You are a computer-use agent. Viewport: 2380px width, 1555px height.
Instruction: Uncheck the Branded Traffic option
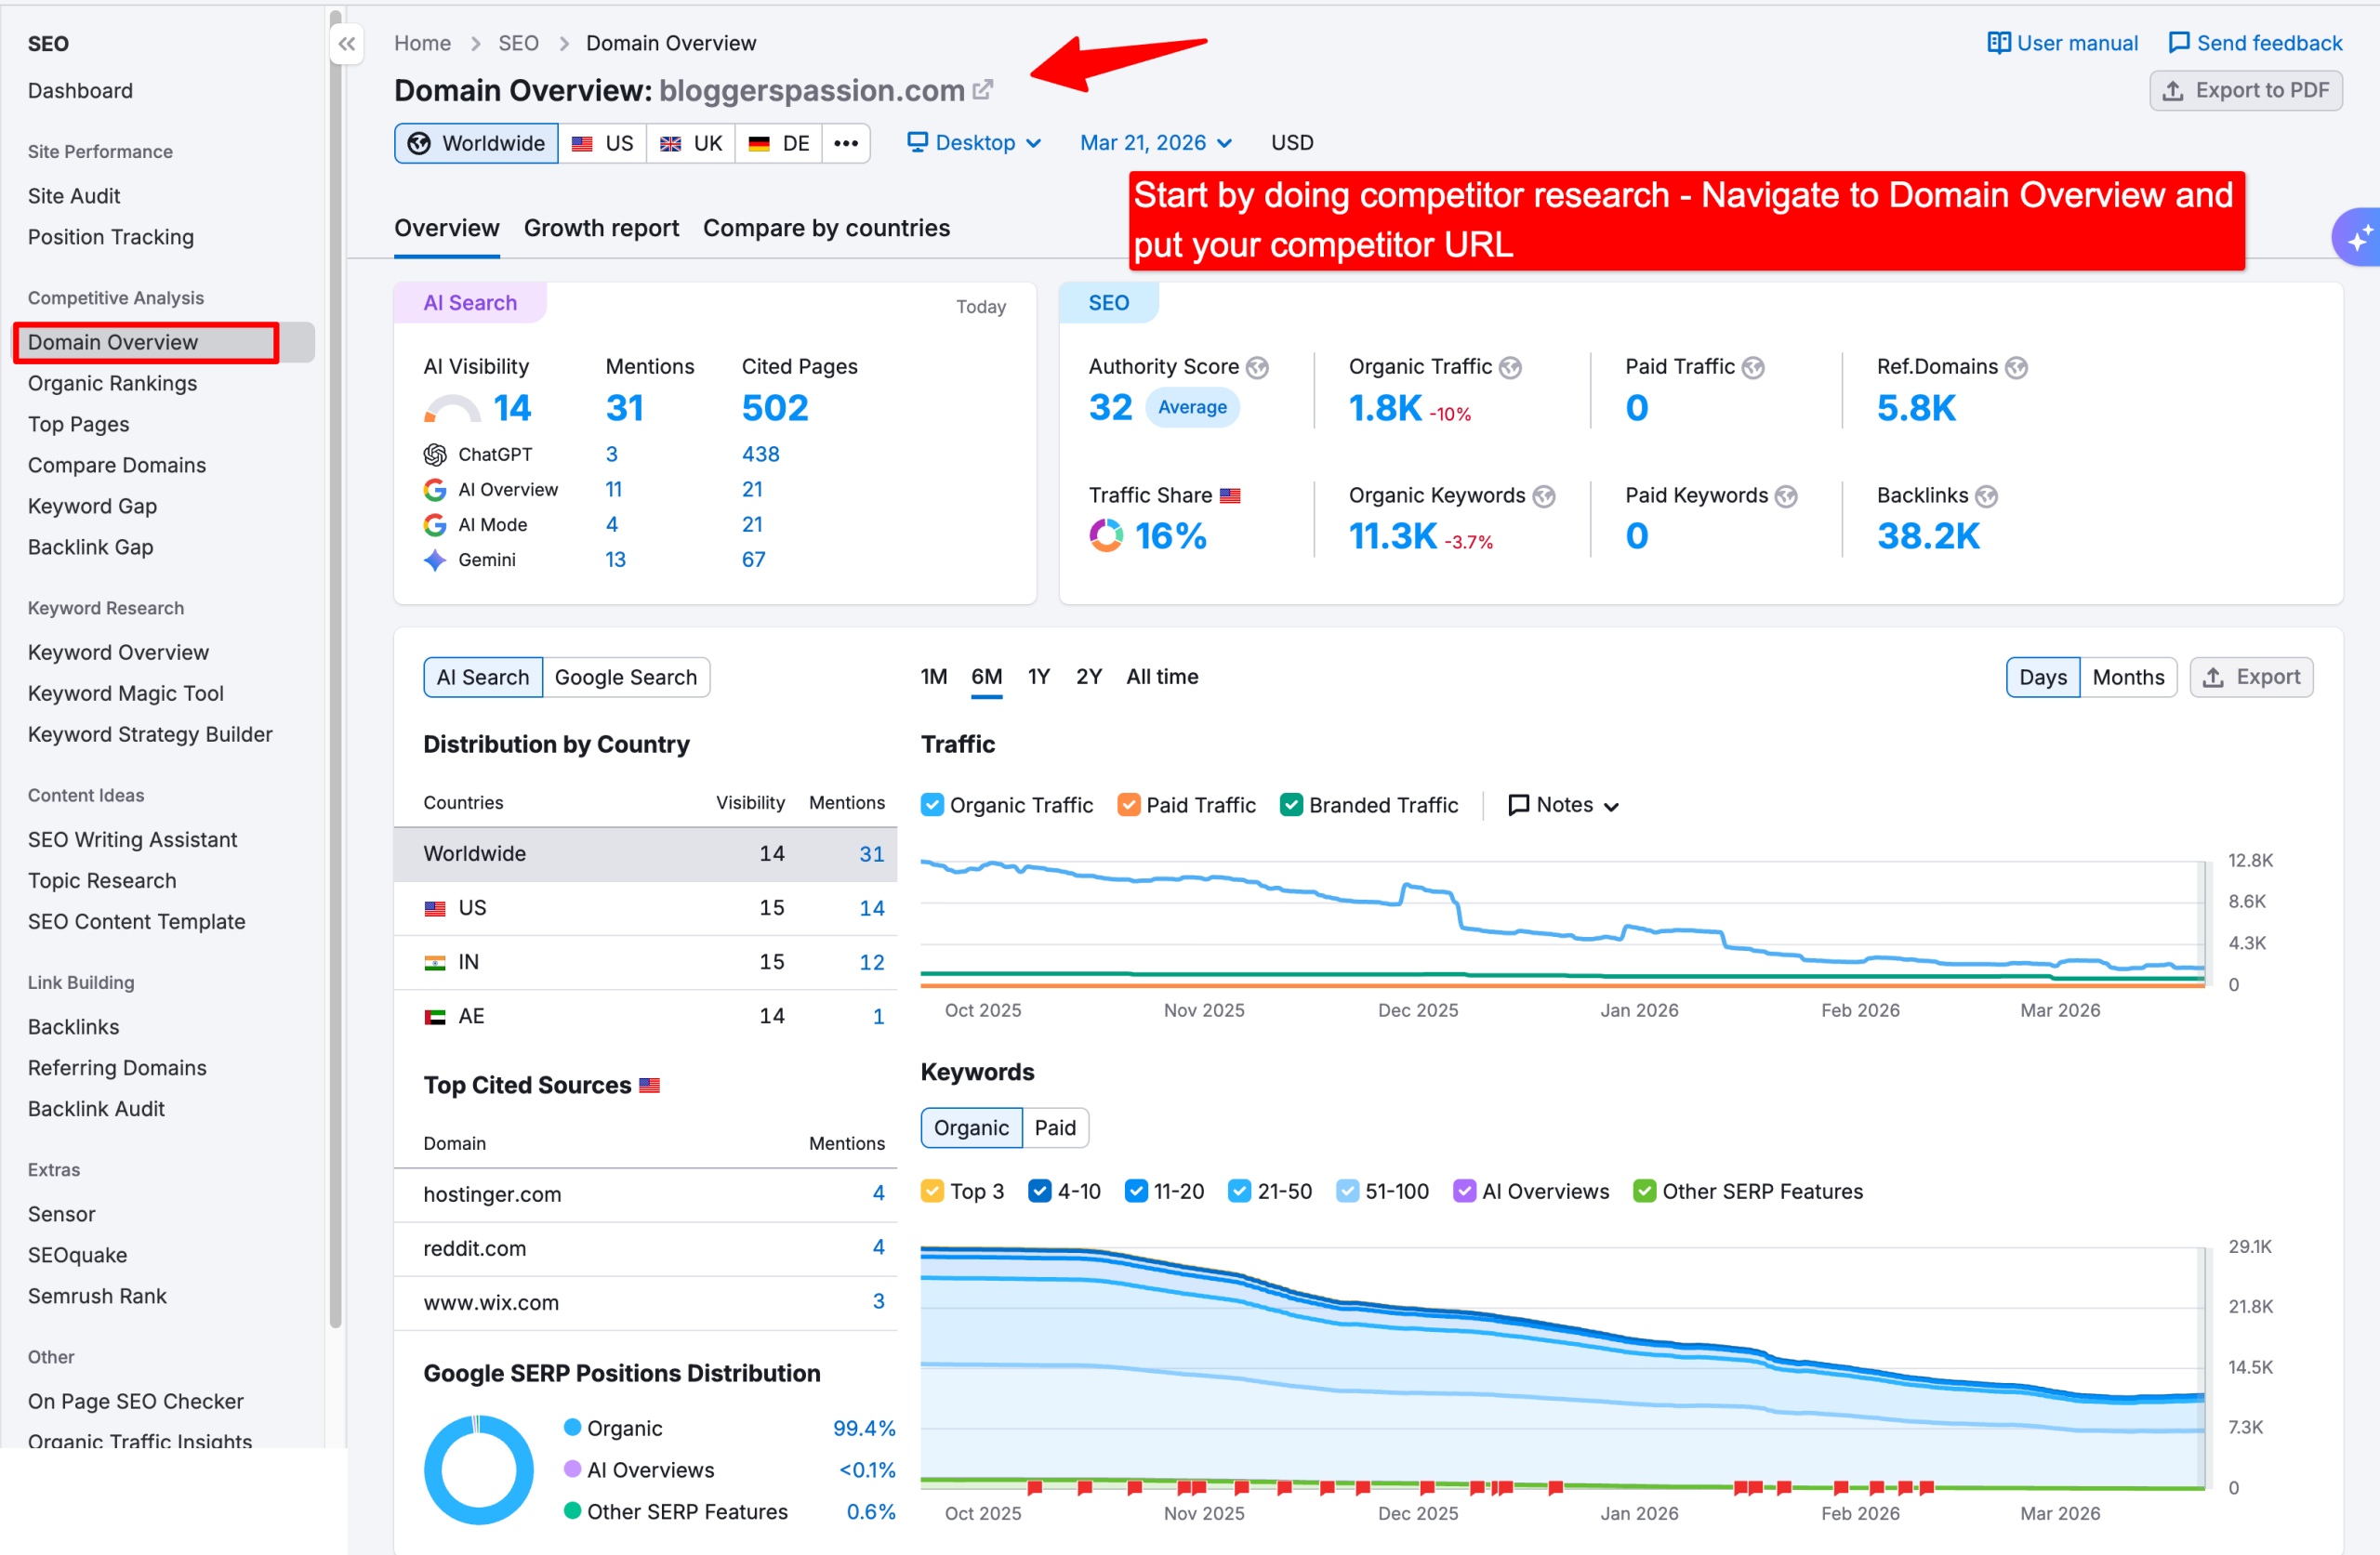[x=1292, y=804]
